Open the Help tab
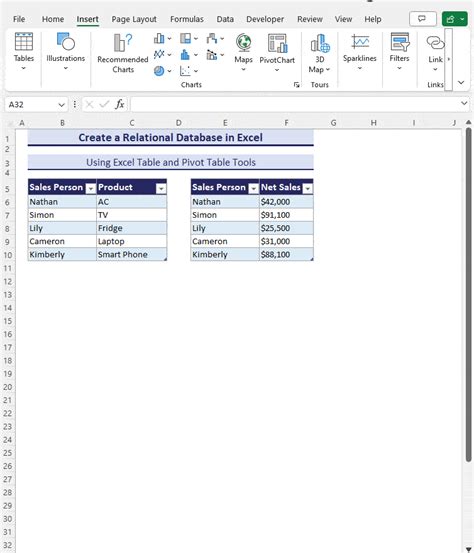The image size is (474, 553). tap(373, 19)
